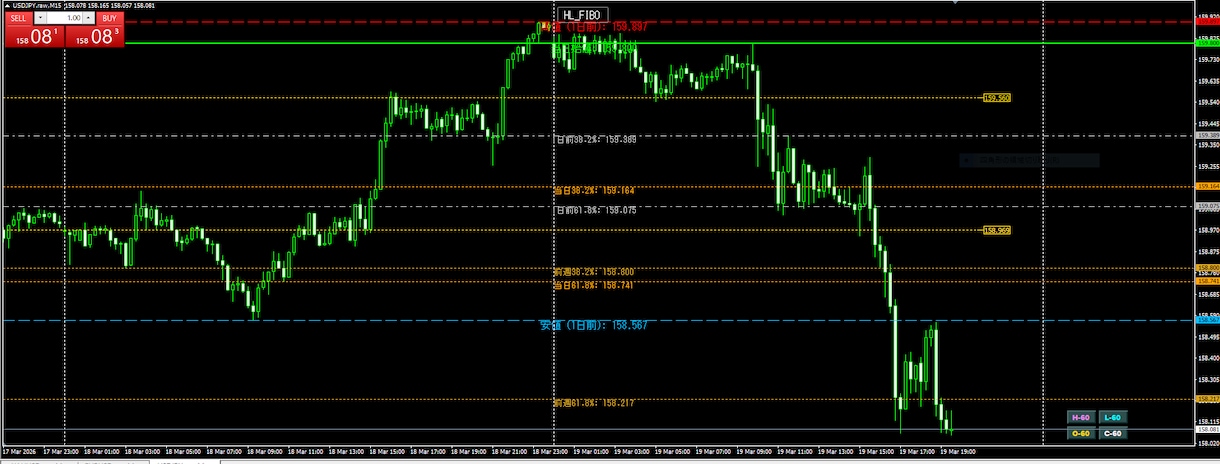Click the 159.164 orange tag on price scale
This screenshot has height=464, width=1220.
[1207, 186]
